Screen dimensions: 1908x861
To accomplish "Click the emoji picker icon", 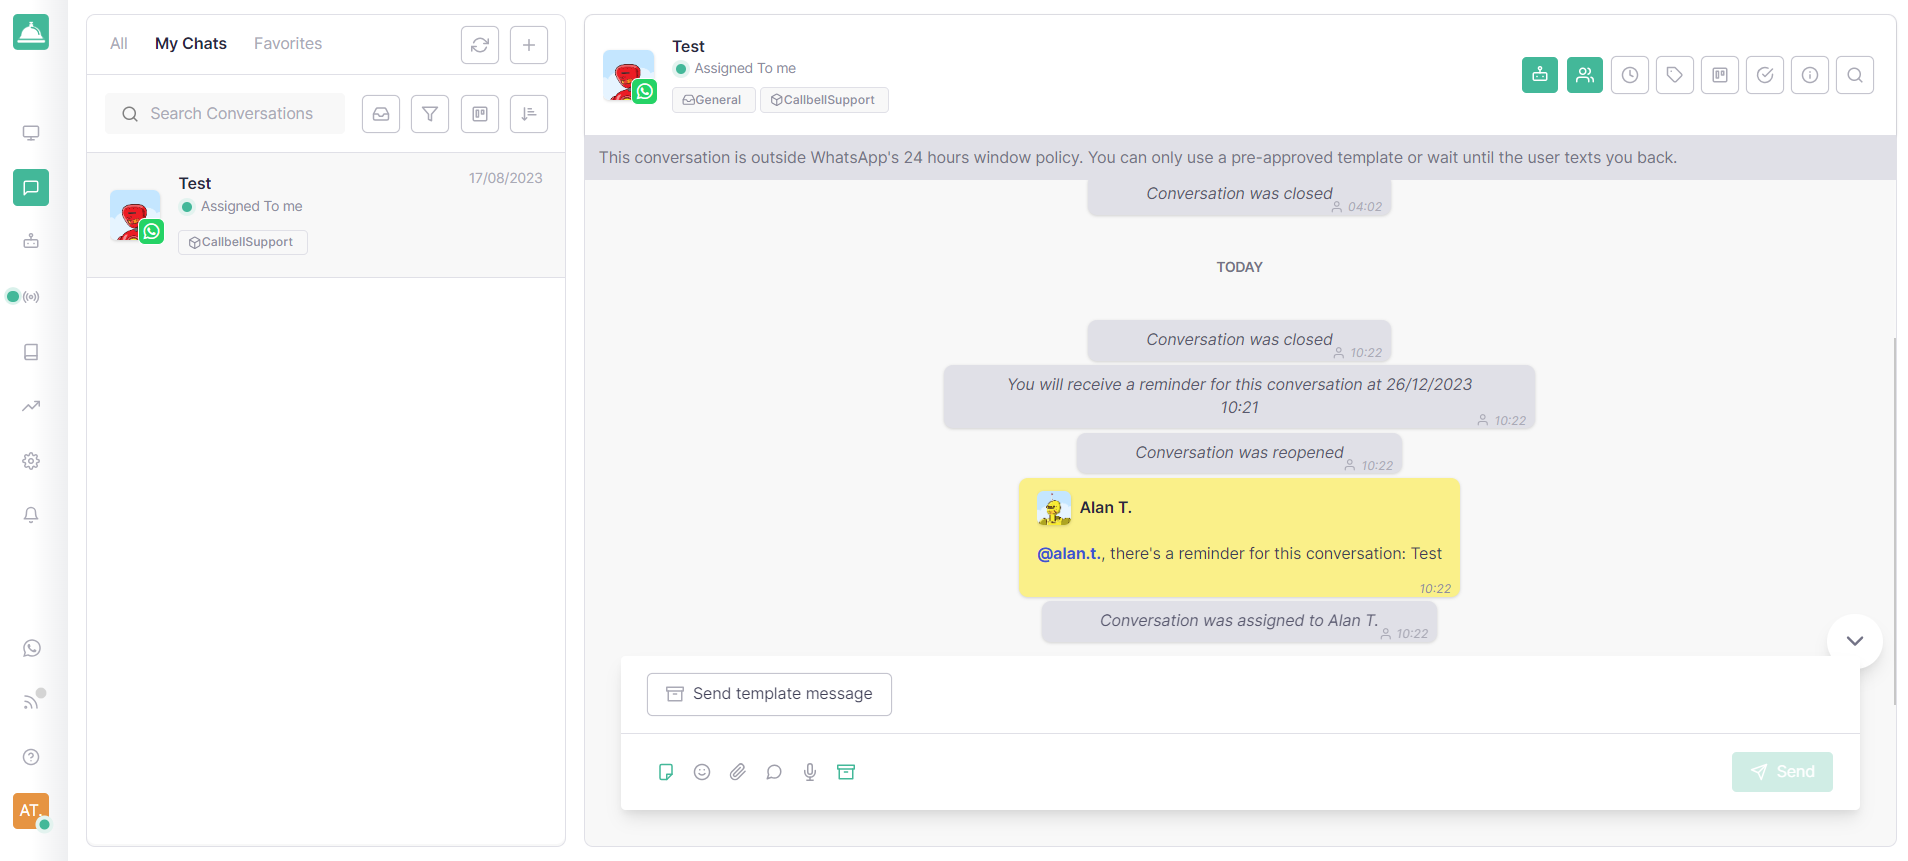I will pyautogui.click(x=702, y=772).
